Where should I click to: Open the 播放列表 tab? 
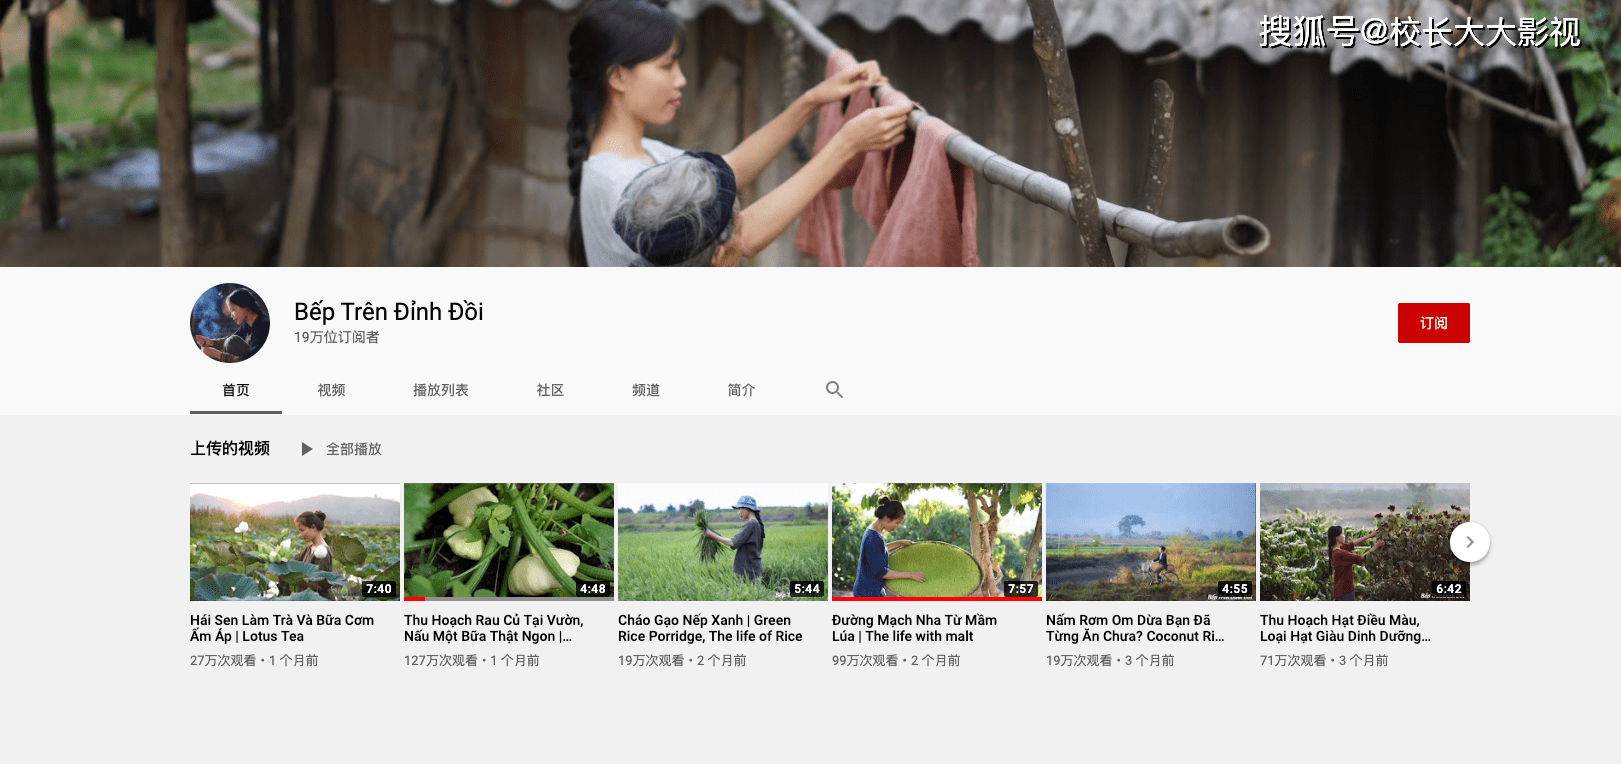click(441, 390)
